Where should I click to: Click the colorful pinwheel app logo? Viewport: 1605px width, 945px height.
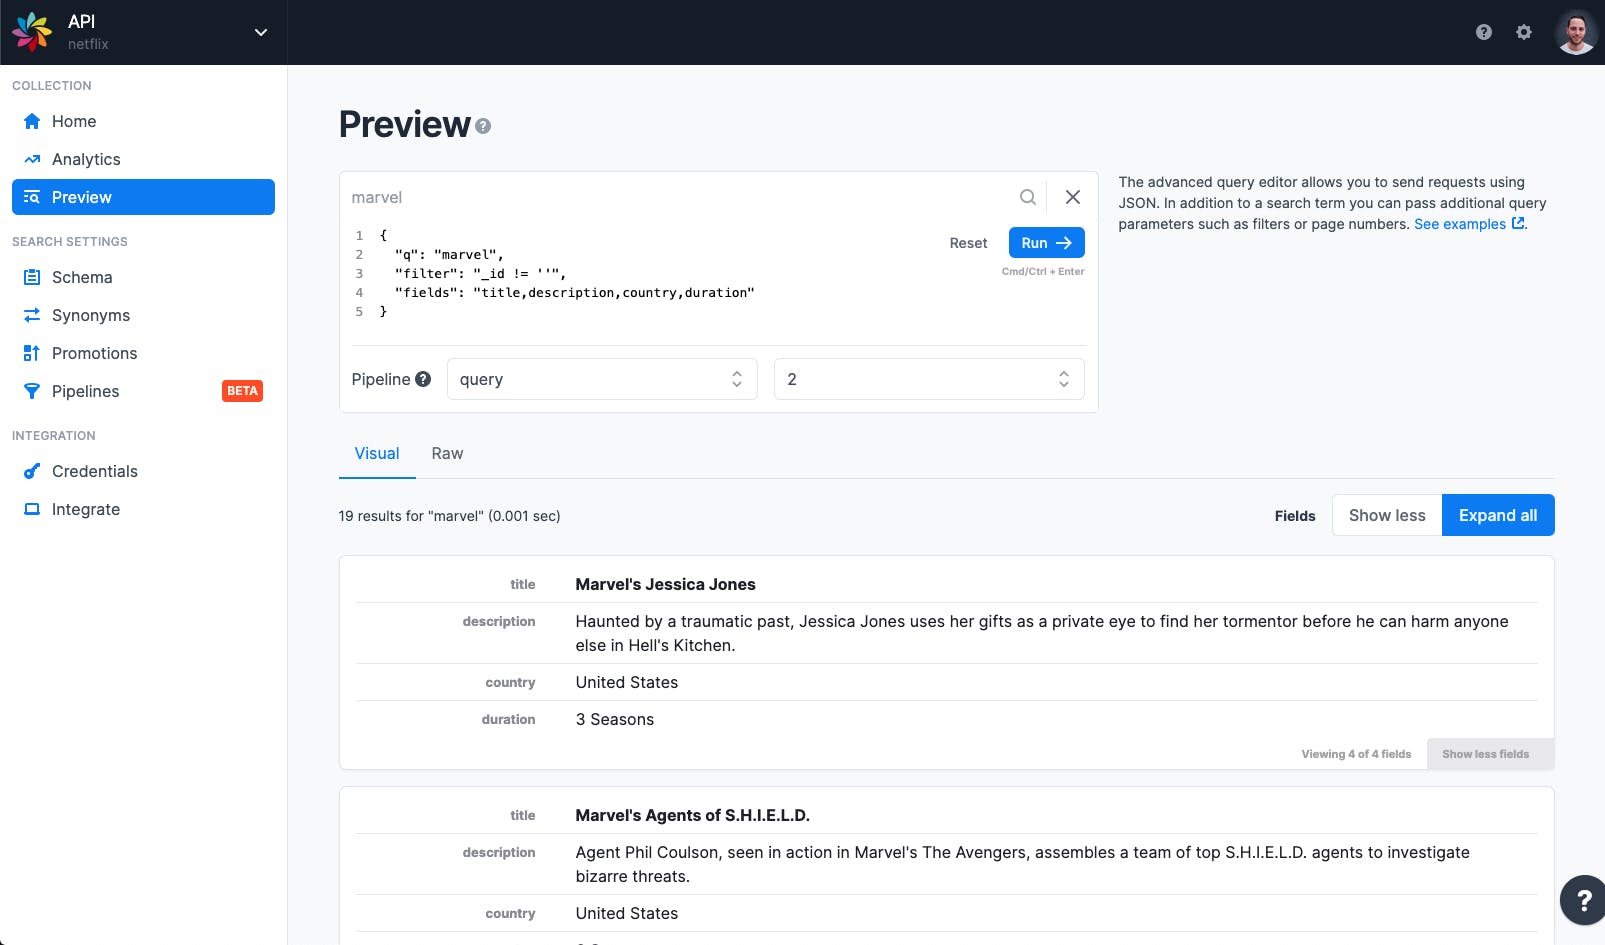click(x=32, y=32)
